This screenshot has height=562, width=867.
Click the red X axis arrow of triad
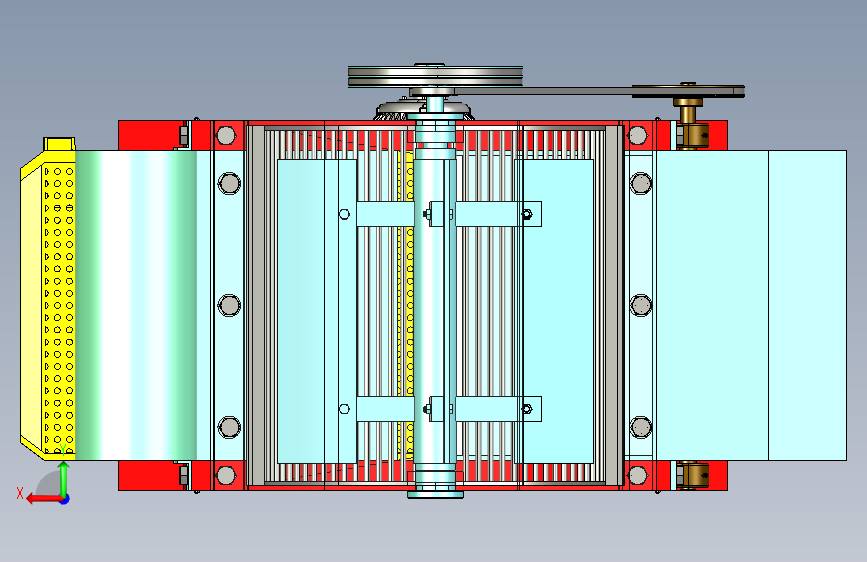(43, 499)
